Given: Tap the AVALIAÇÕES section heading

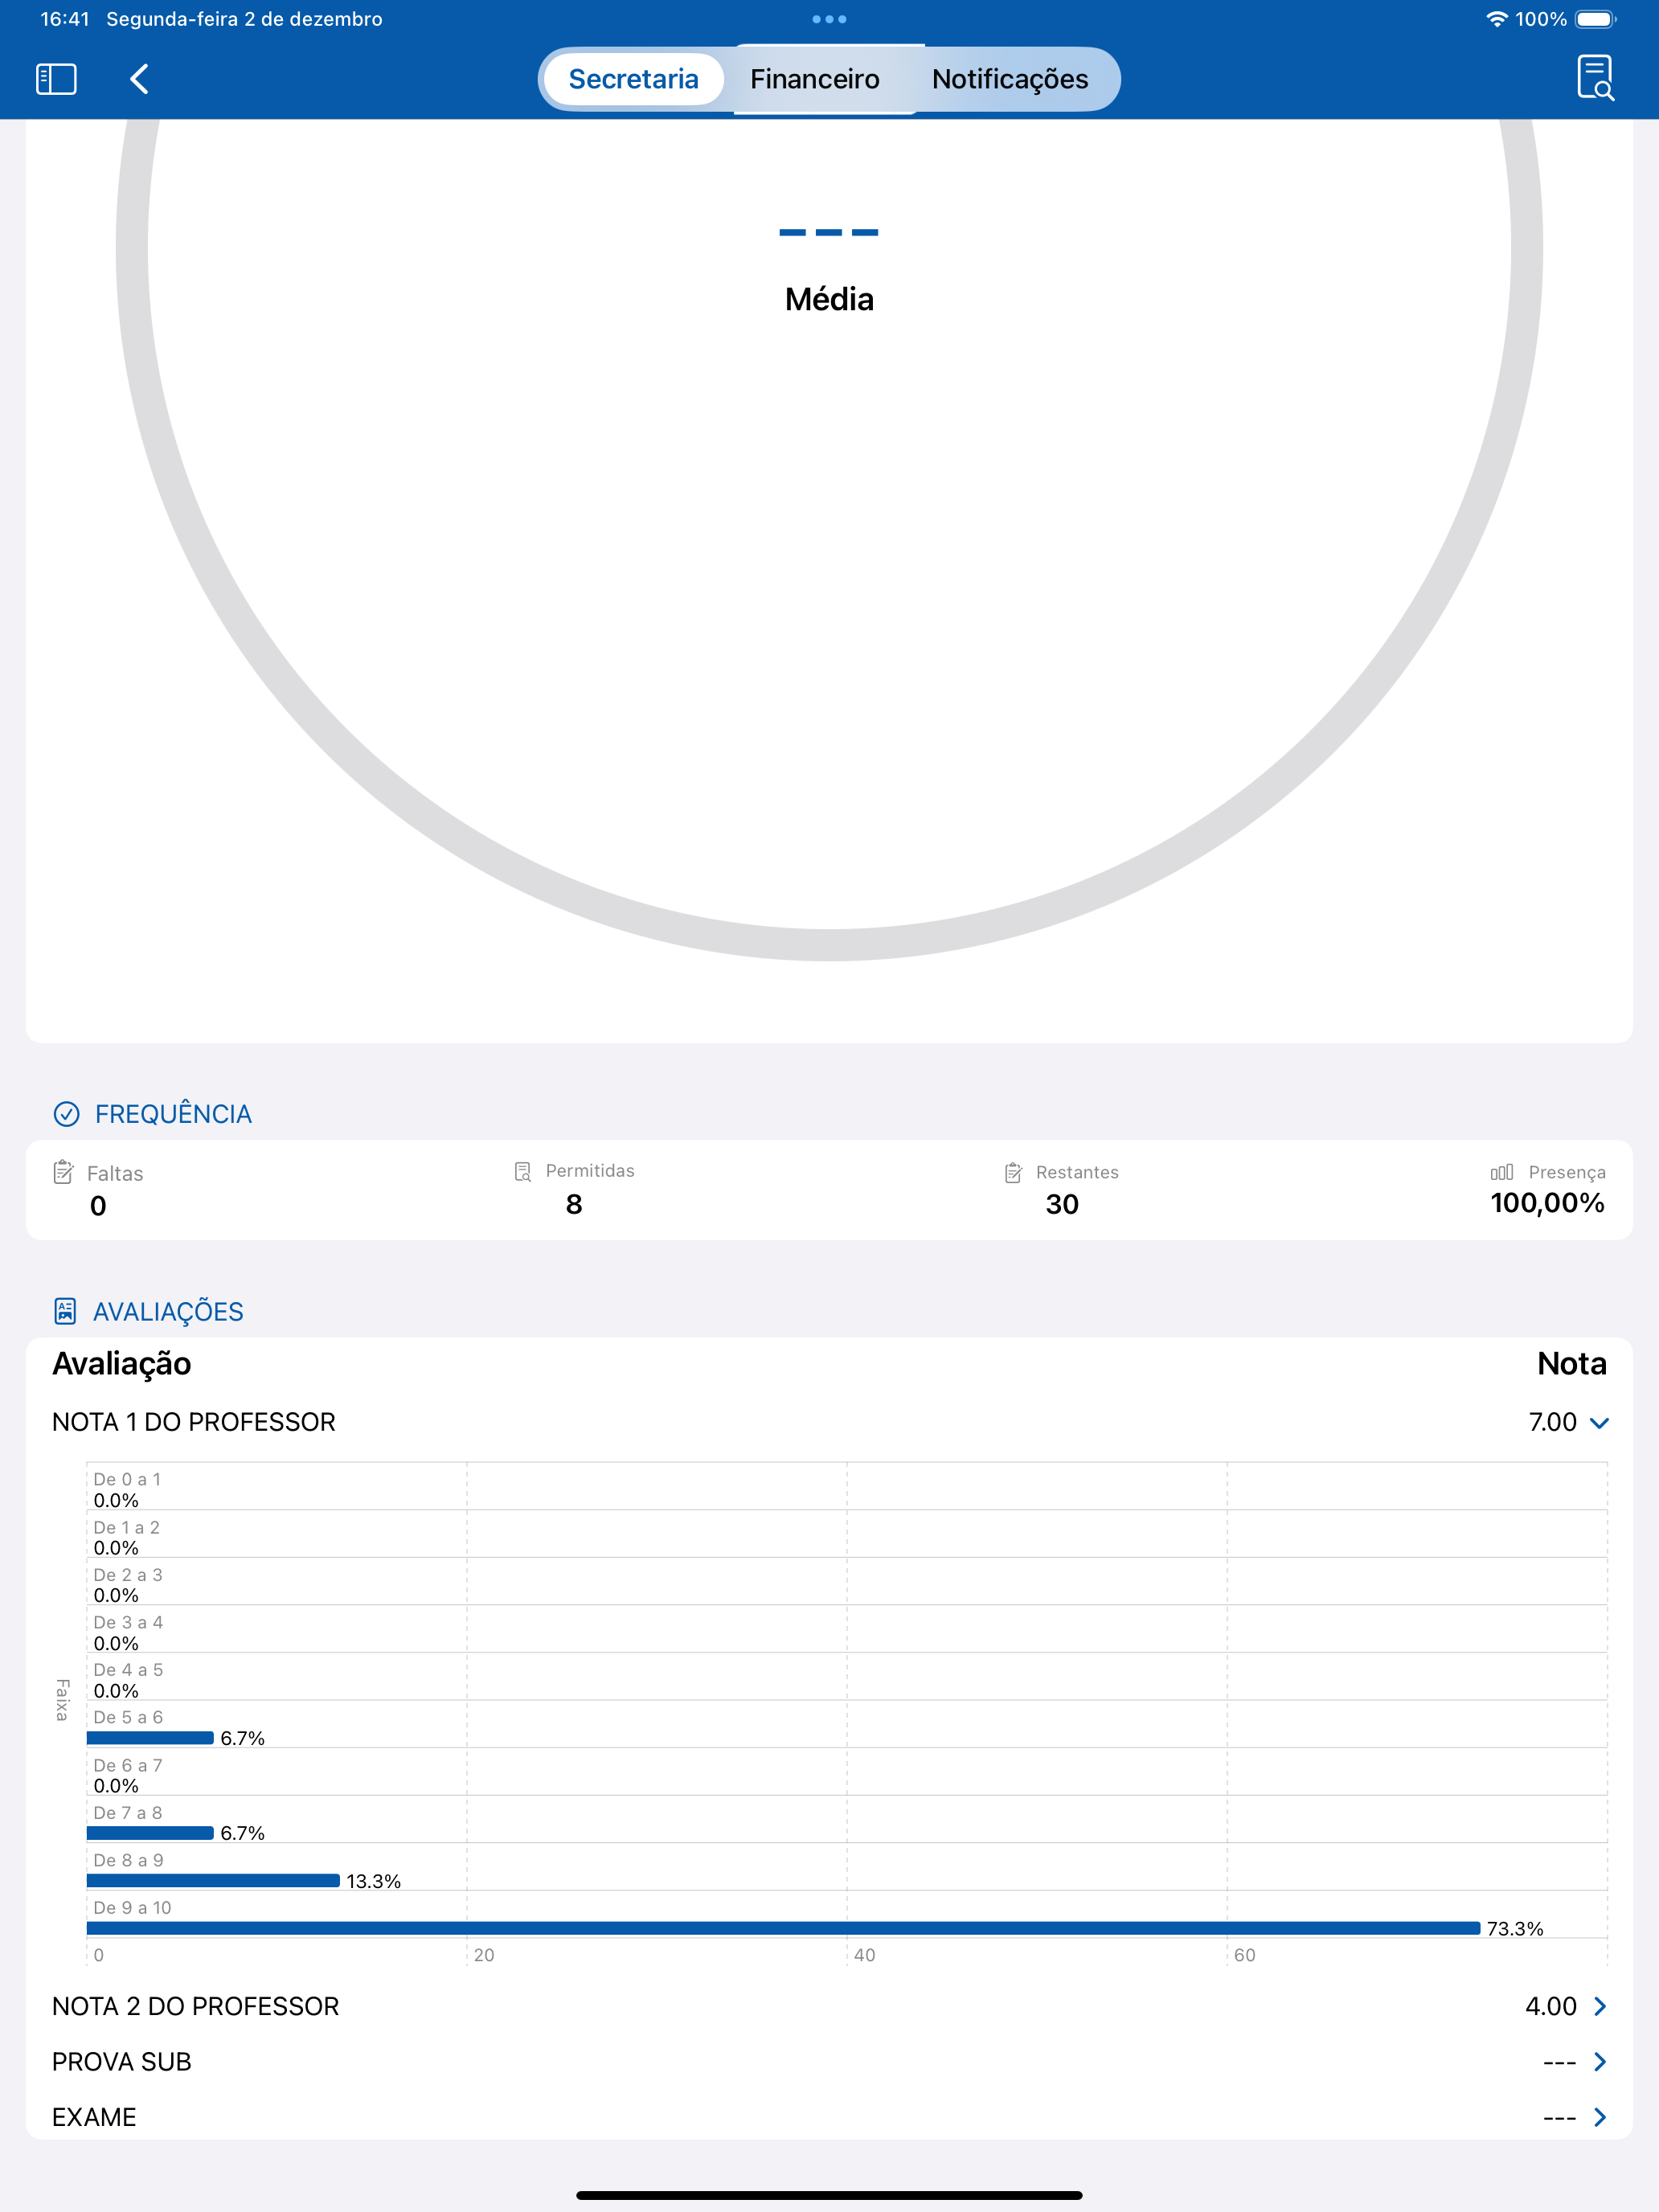Looking at the screenshot, I should point(168,1311).
